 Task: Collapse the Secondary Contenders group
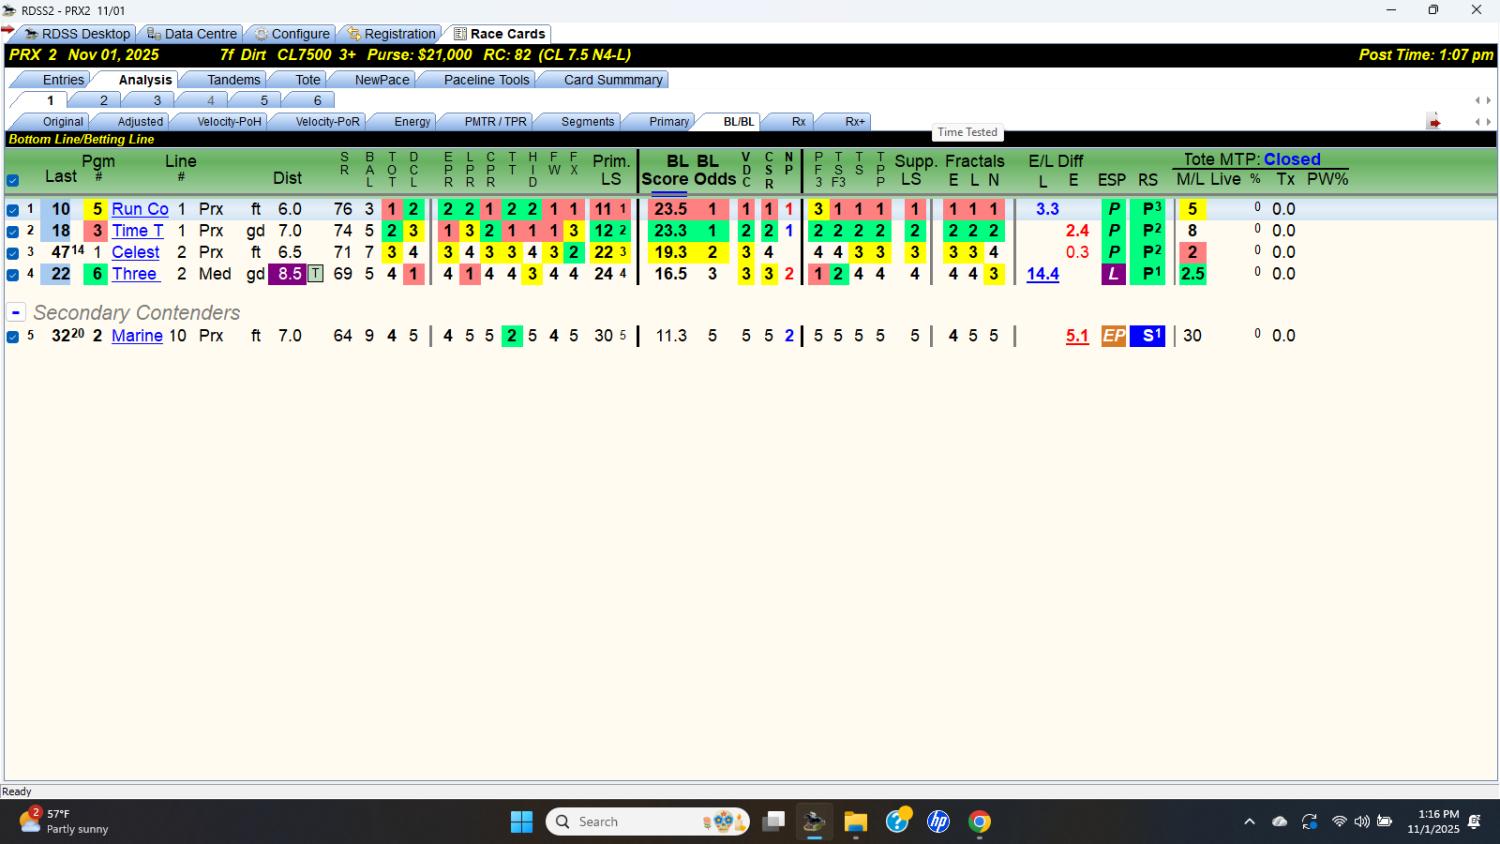coord(16,312)
